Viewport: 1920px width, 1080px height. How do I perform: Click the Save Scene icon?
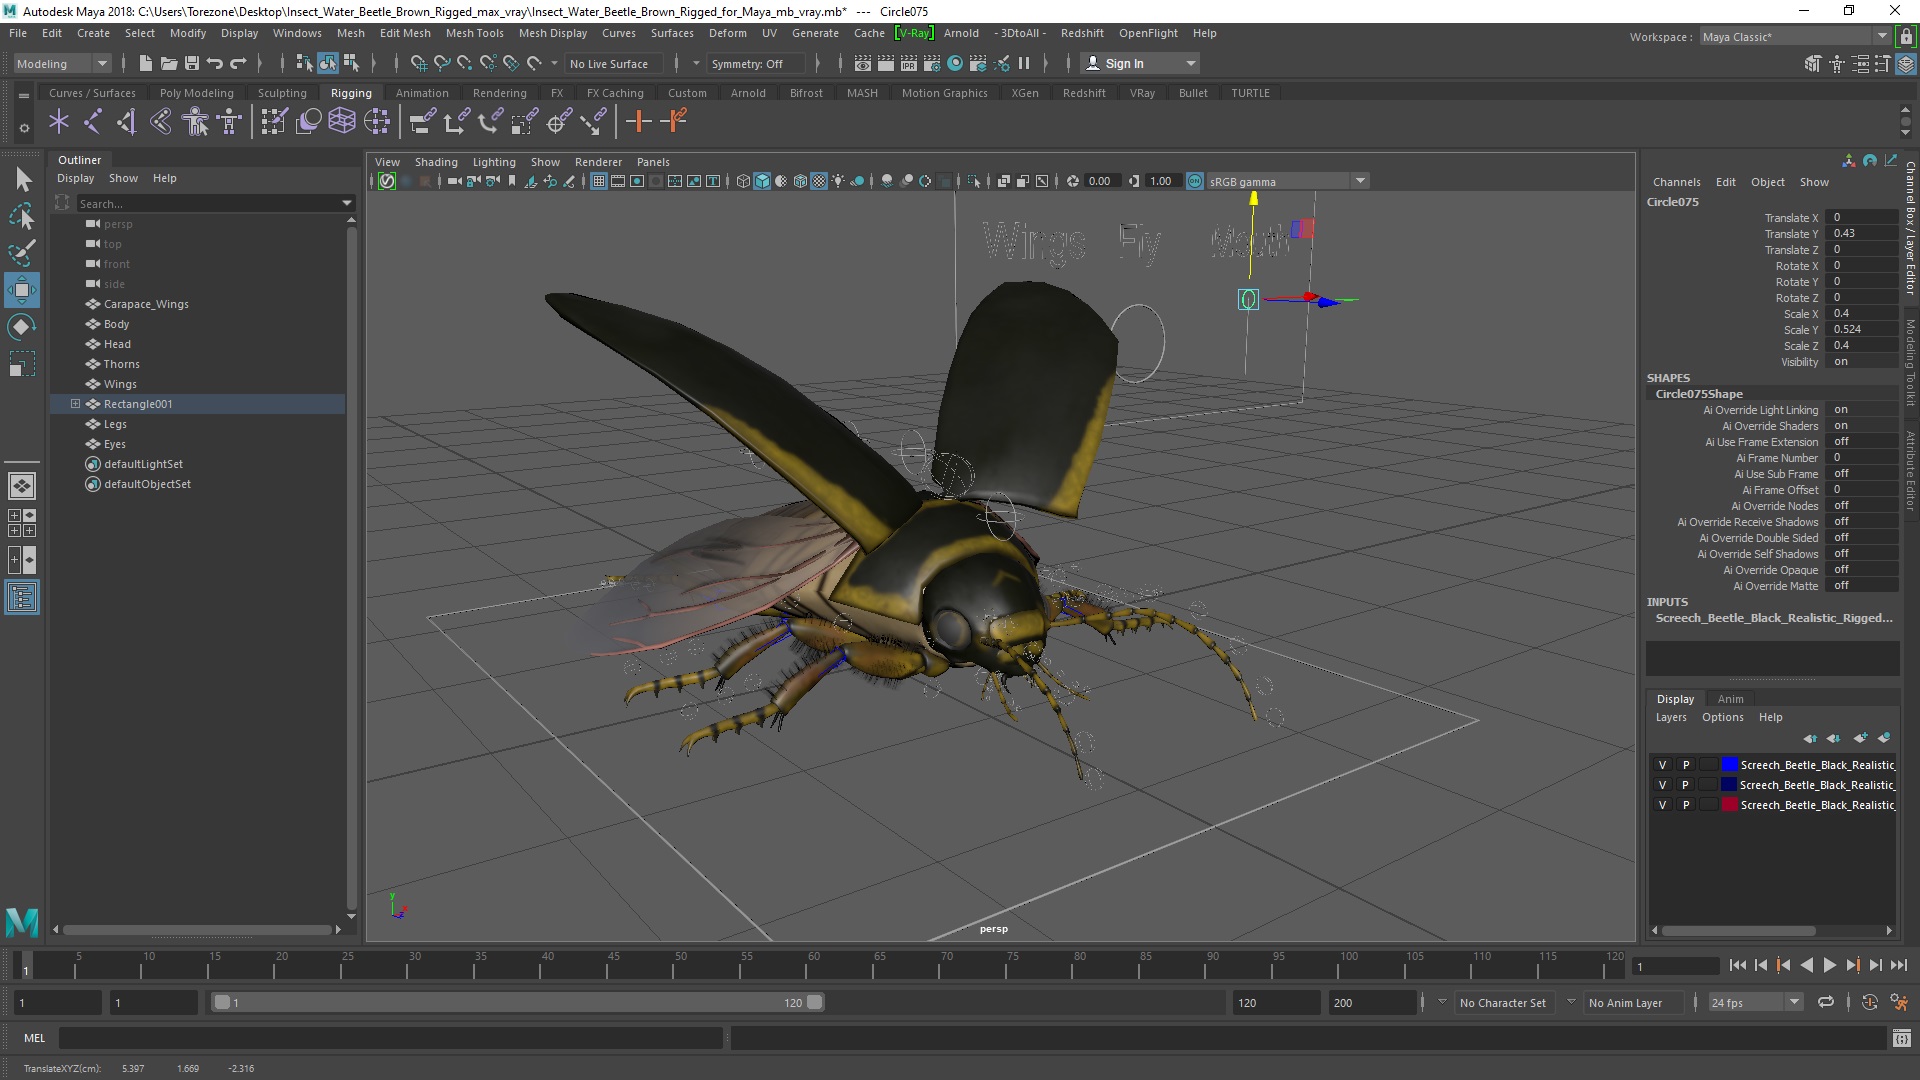192,63
